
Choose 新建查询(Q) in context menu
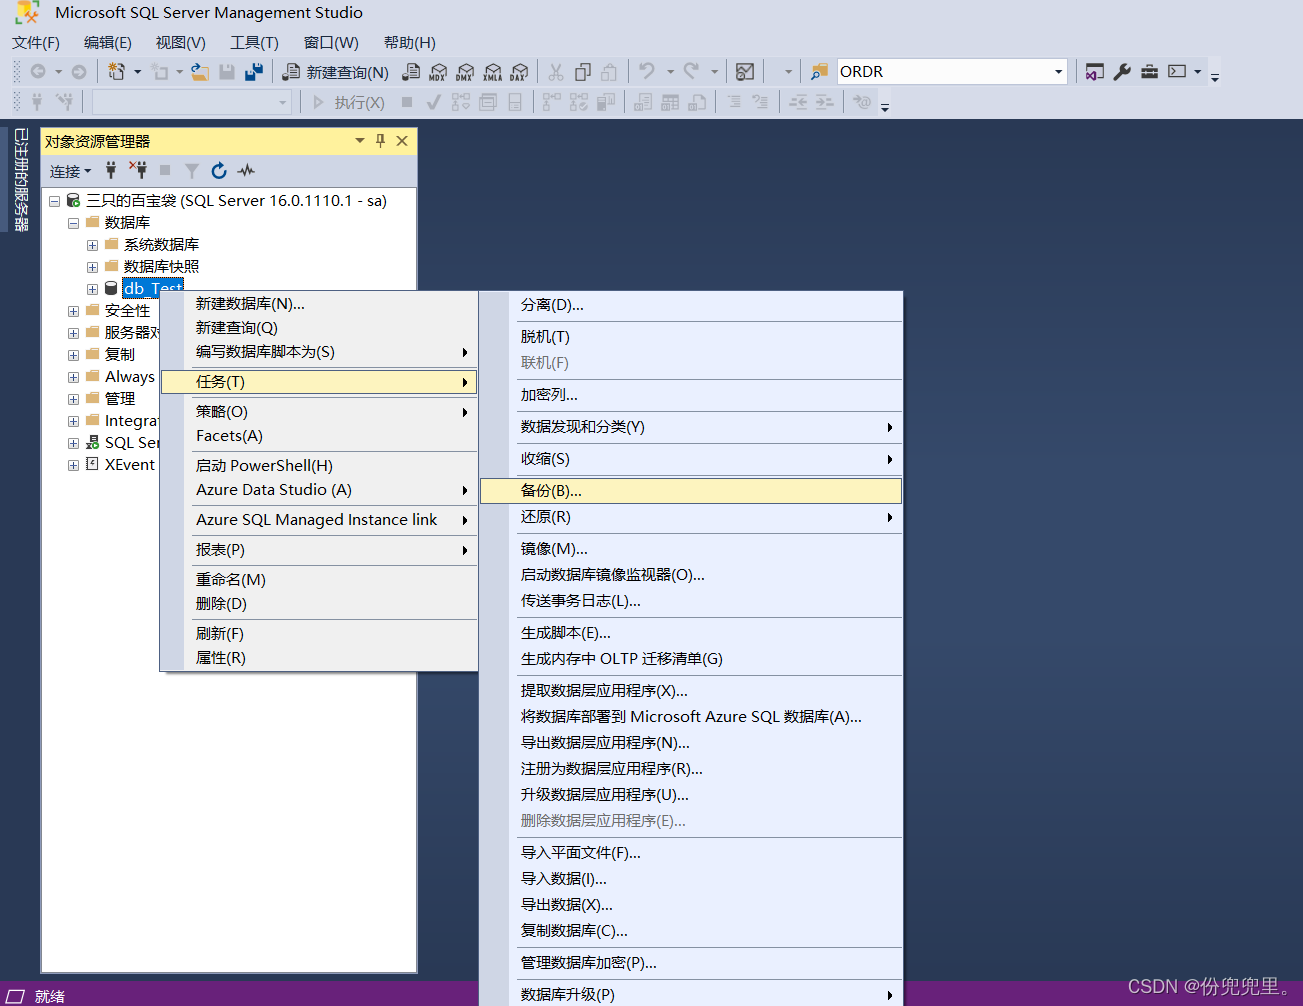click(x=318, y=328)
